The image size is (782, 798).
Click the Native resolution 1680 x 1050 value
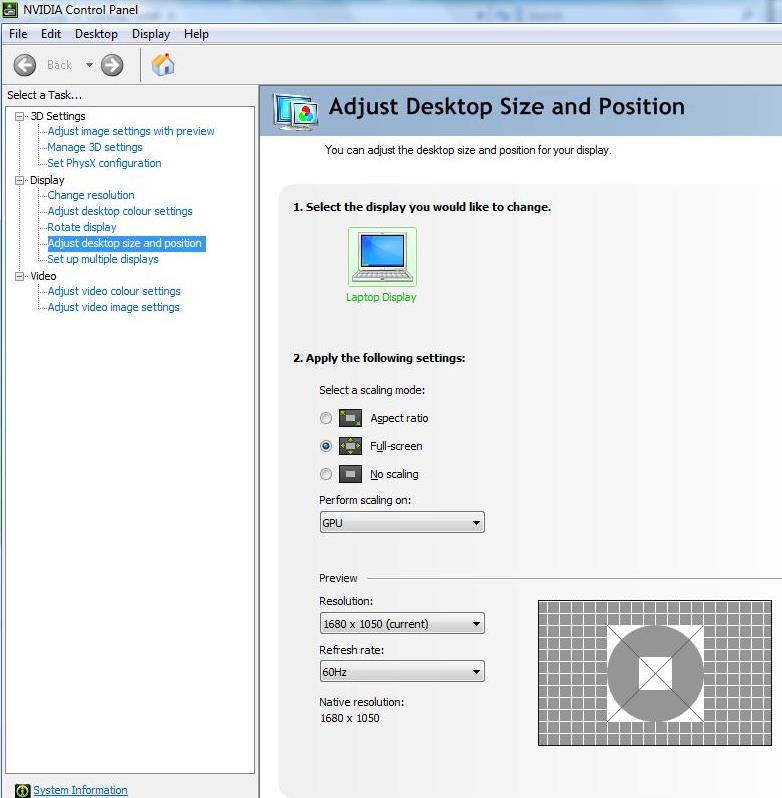[x=350, y=718]
